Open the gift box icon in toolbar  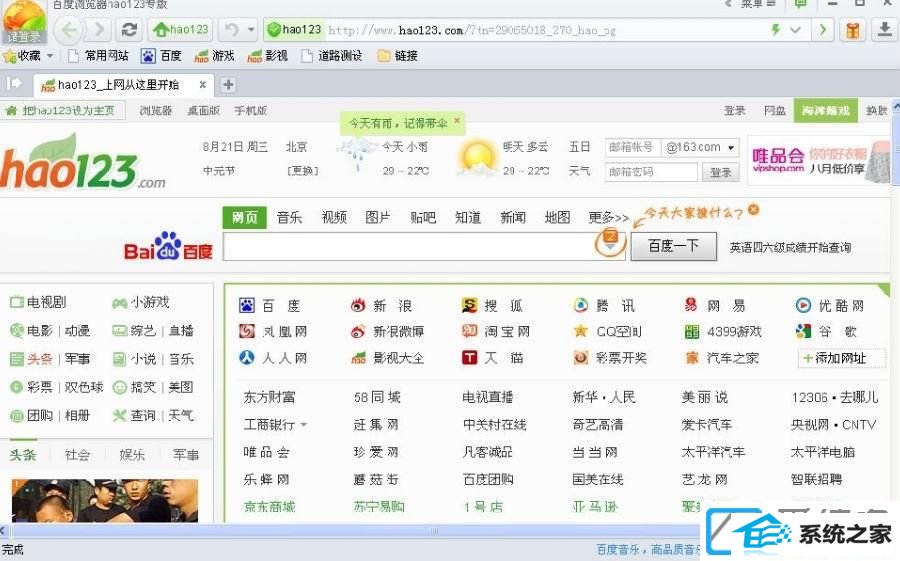pos(853,30)
